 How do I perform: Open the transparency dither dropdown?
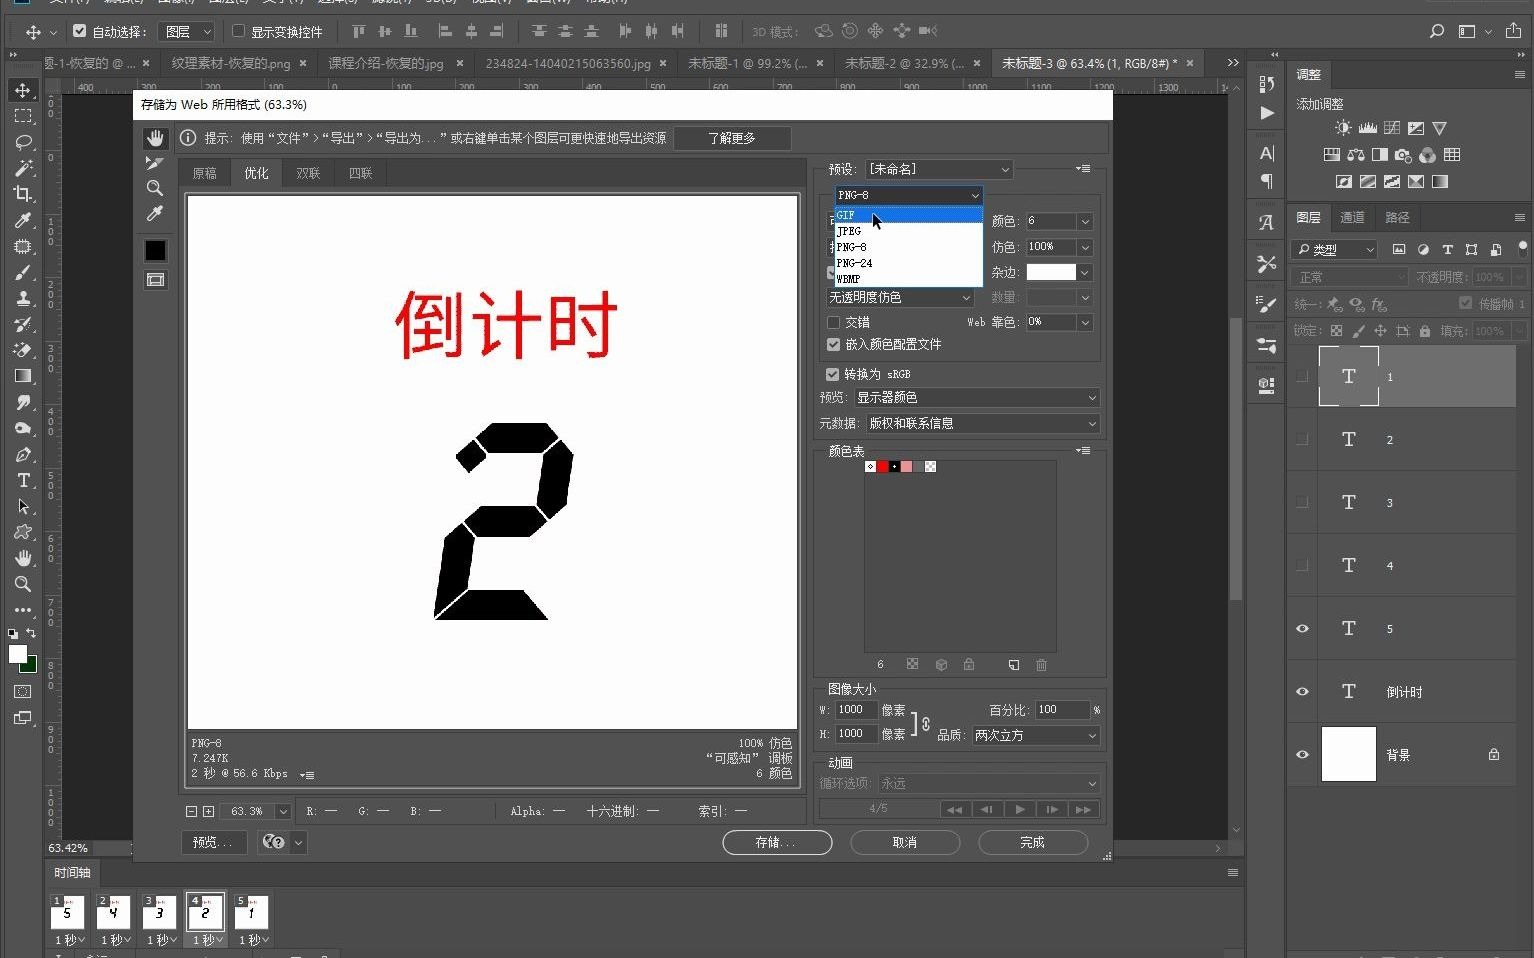[900, 298]
